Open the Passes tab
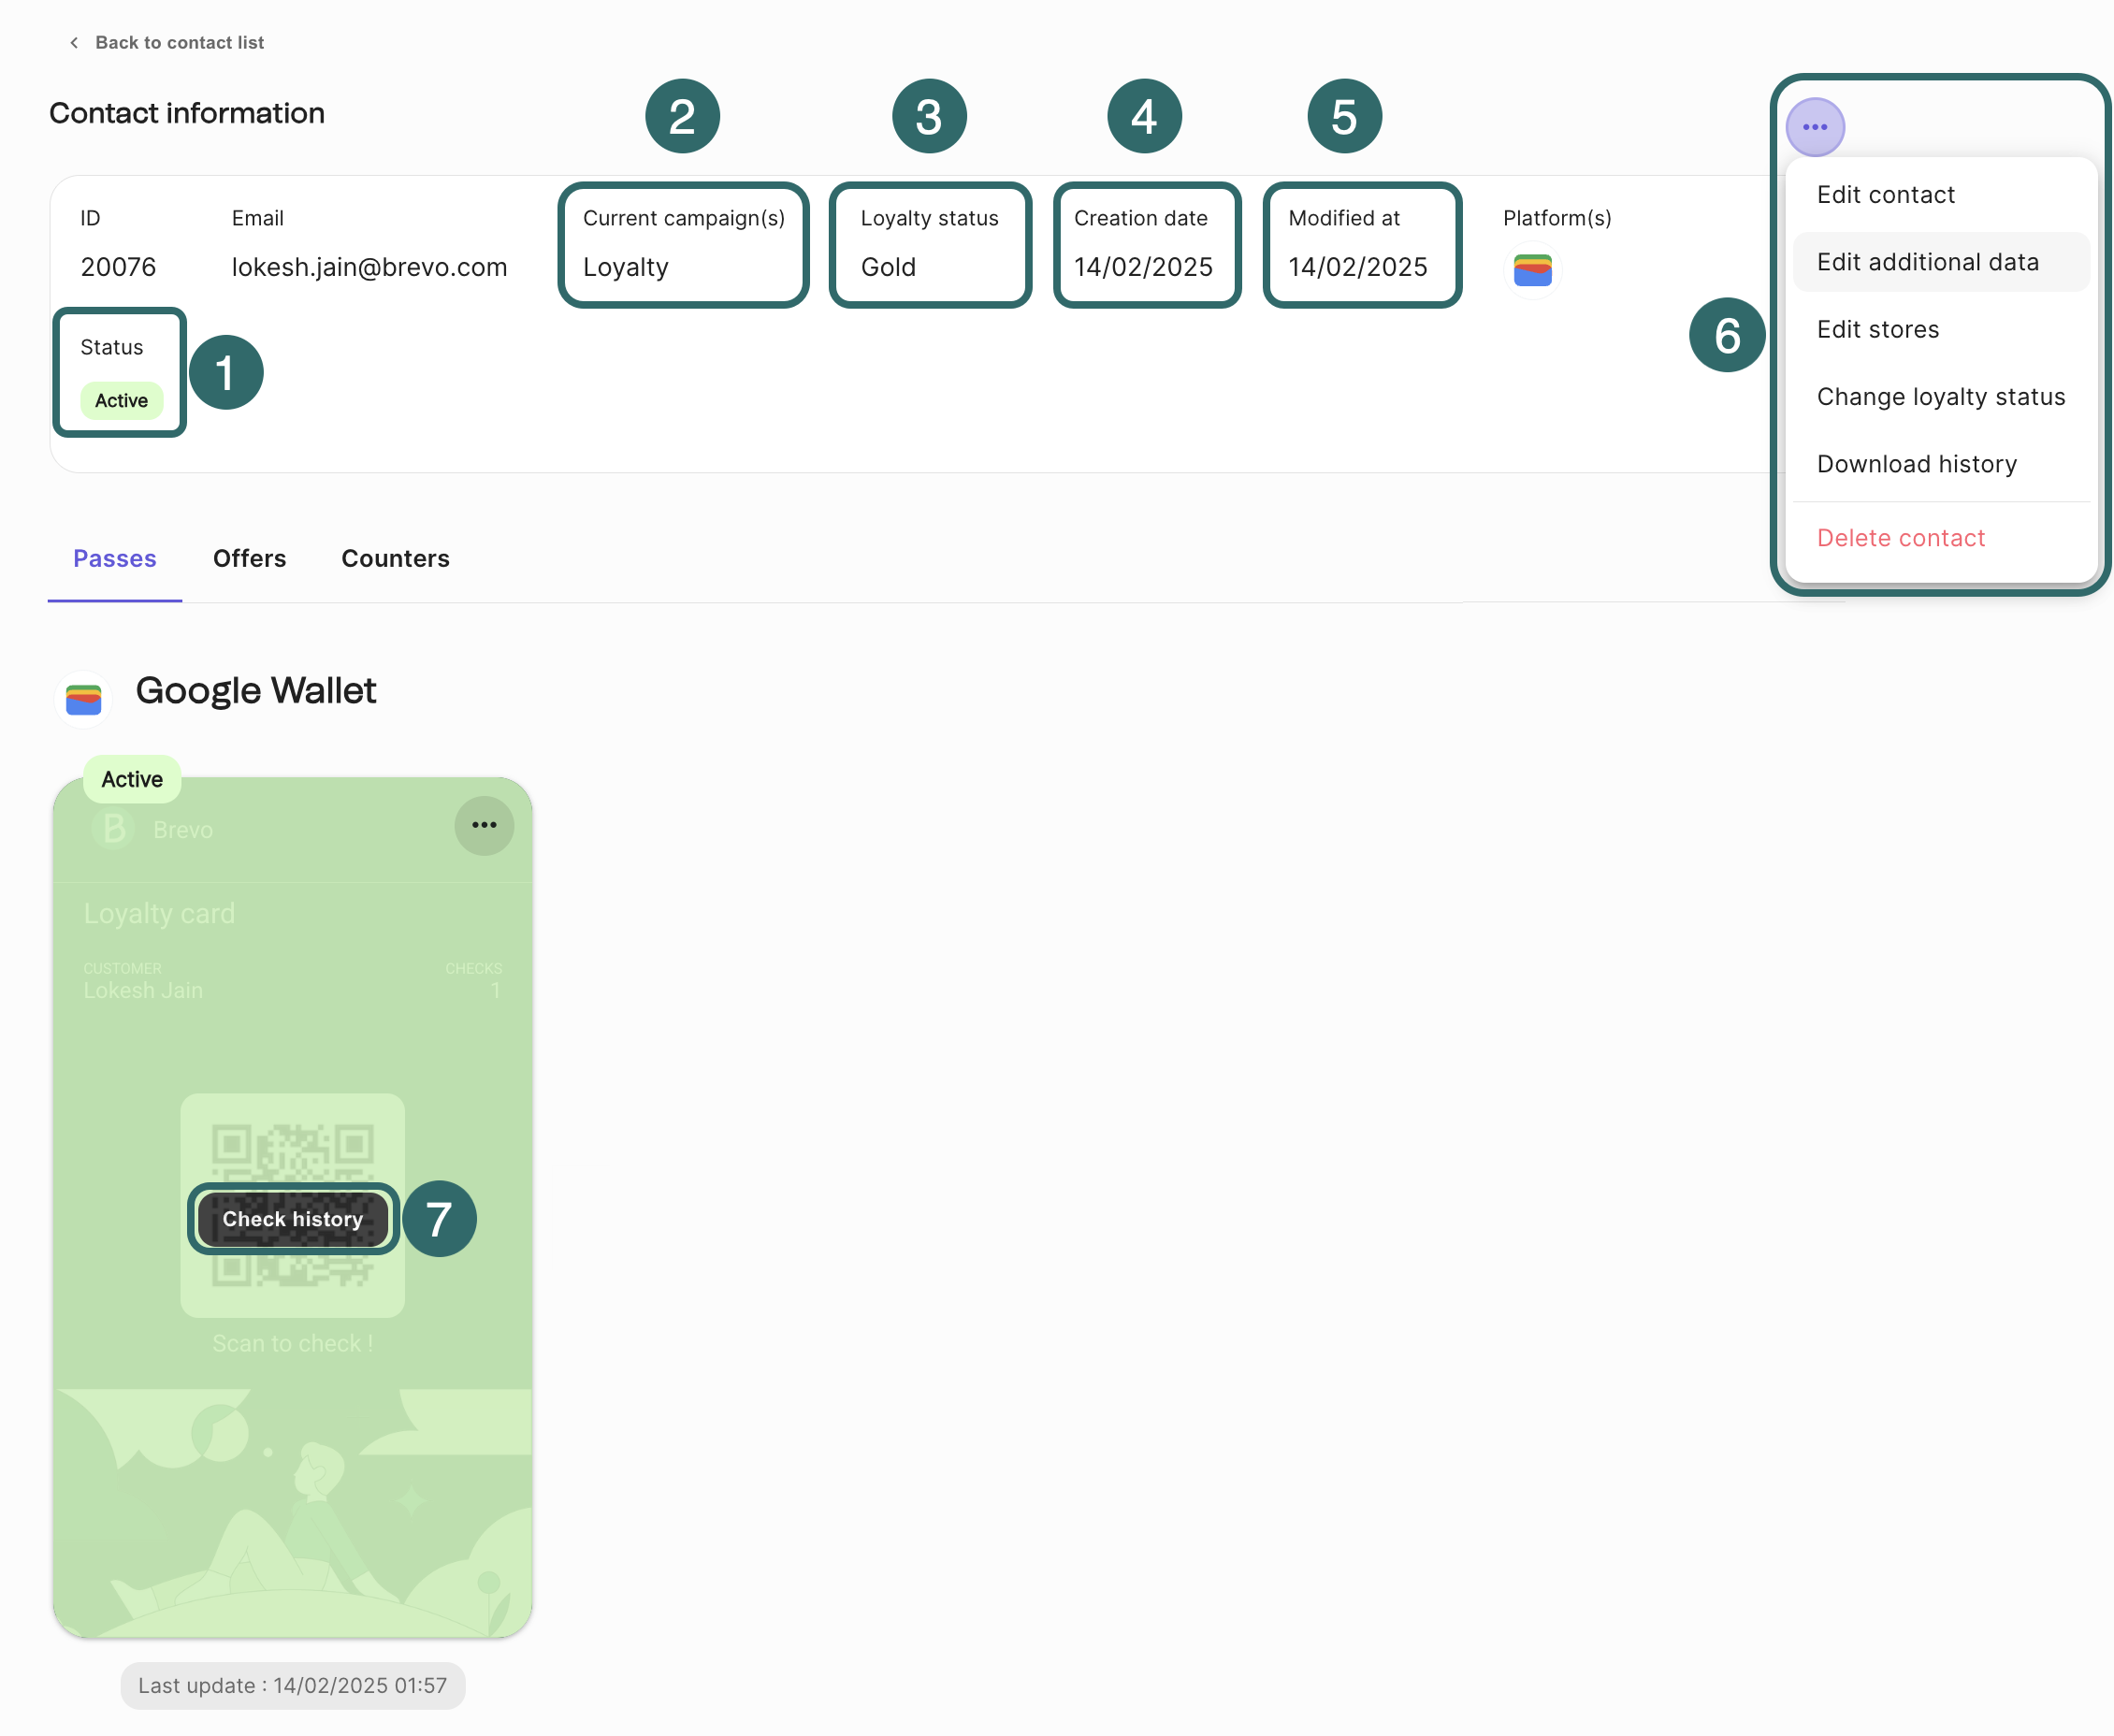Screen dimensions: 2114x1736 coord(115,558)
